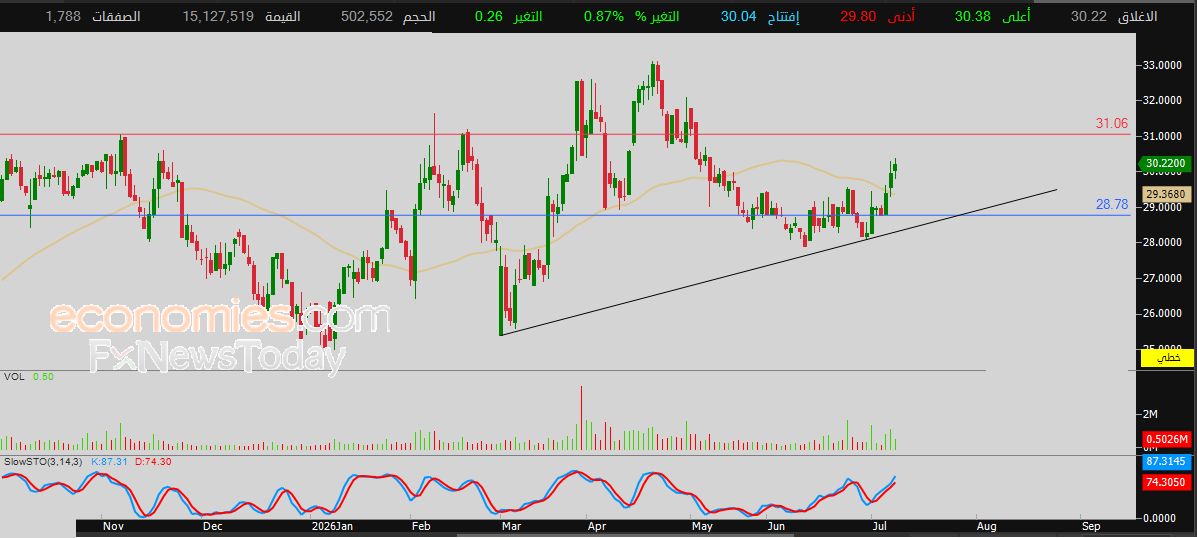Click the إفتتاح open value 30.04
The width and height of the screenshot is (1197, 538).
point(738,16)
